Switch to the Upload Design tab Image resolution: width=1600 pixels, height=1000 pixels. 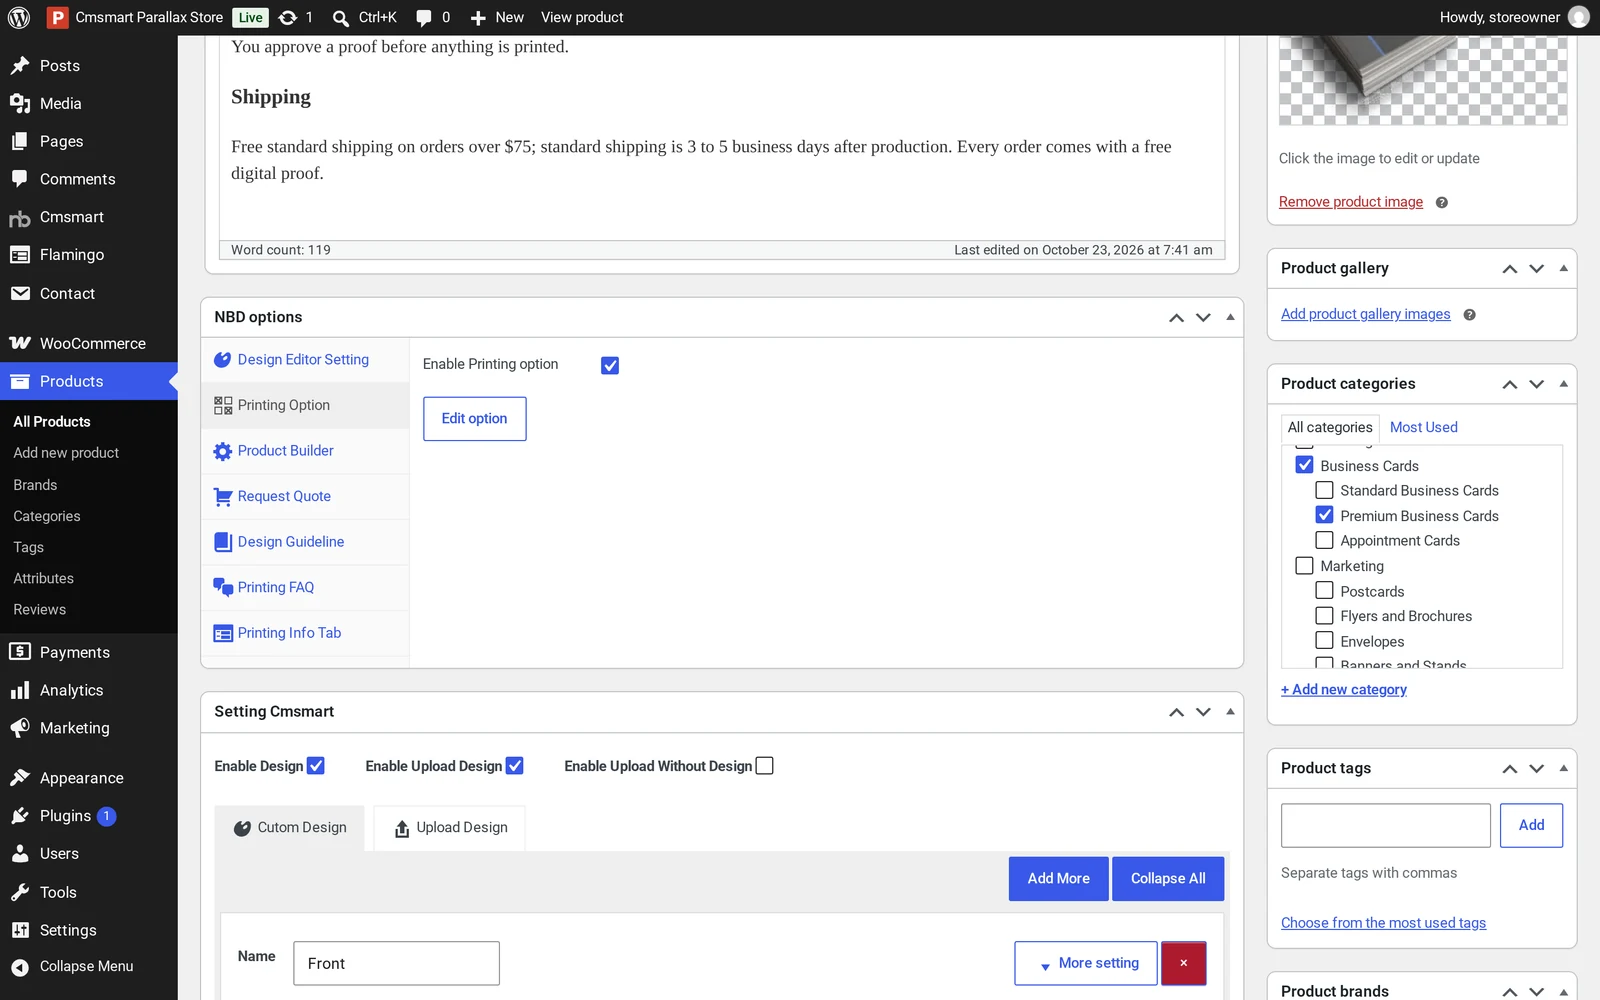pos(450,828)
